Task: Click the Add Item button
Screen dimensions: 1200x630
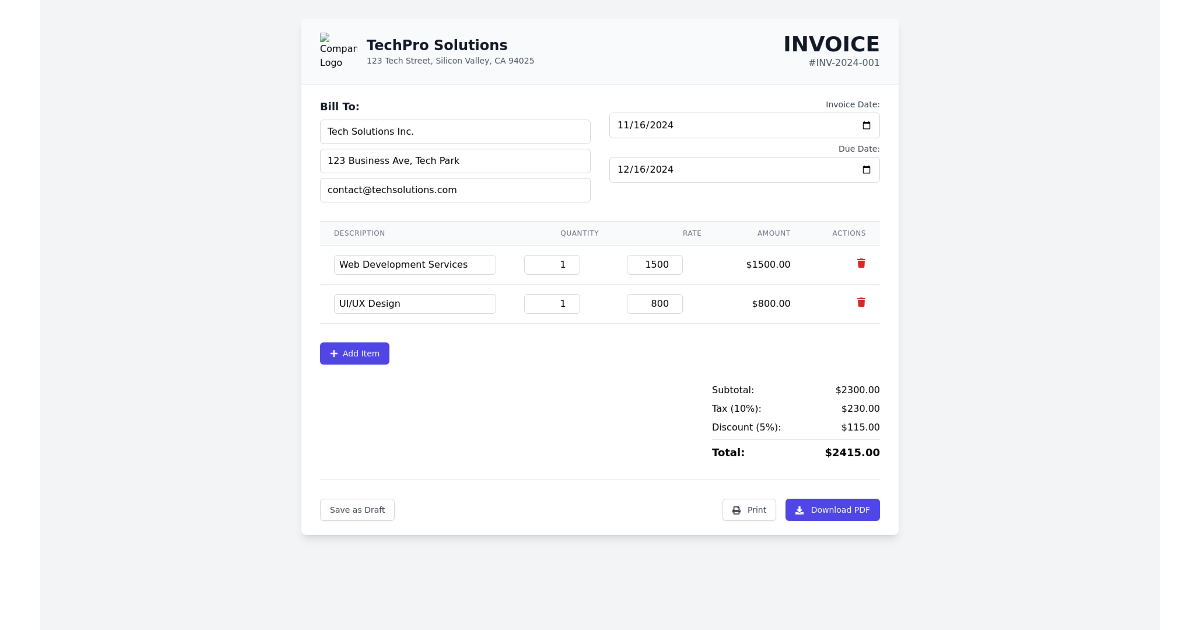Action: tap(354, 354)
